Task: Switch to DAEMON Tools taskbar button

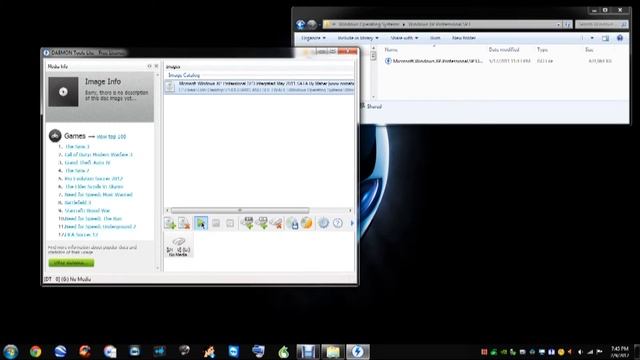Action: point(358,351)
